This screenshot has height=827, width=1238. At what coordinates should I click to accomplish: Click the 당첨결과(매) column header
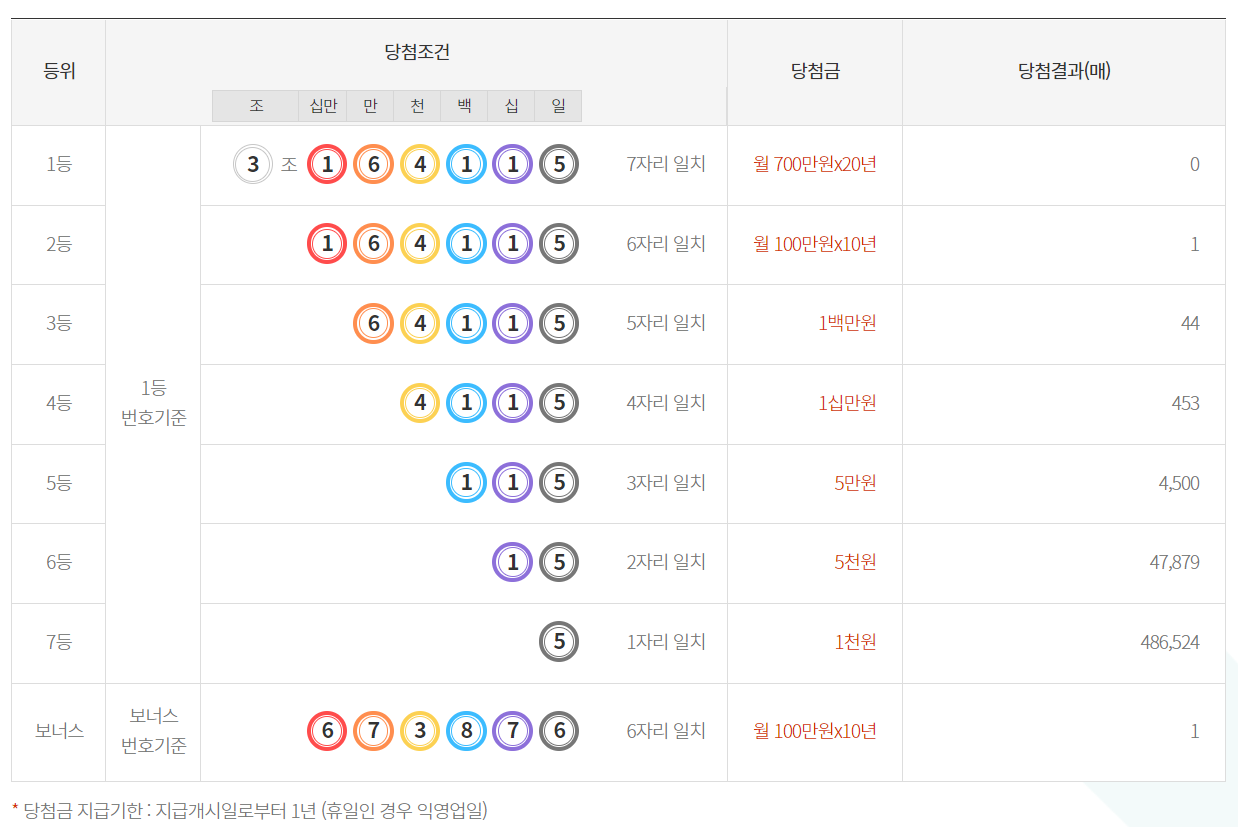[1063, 71]
